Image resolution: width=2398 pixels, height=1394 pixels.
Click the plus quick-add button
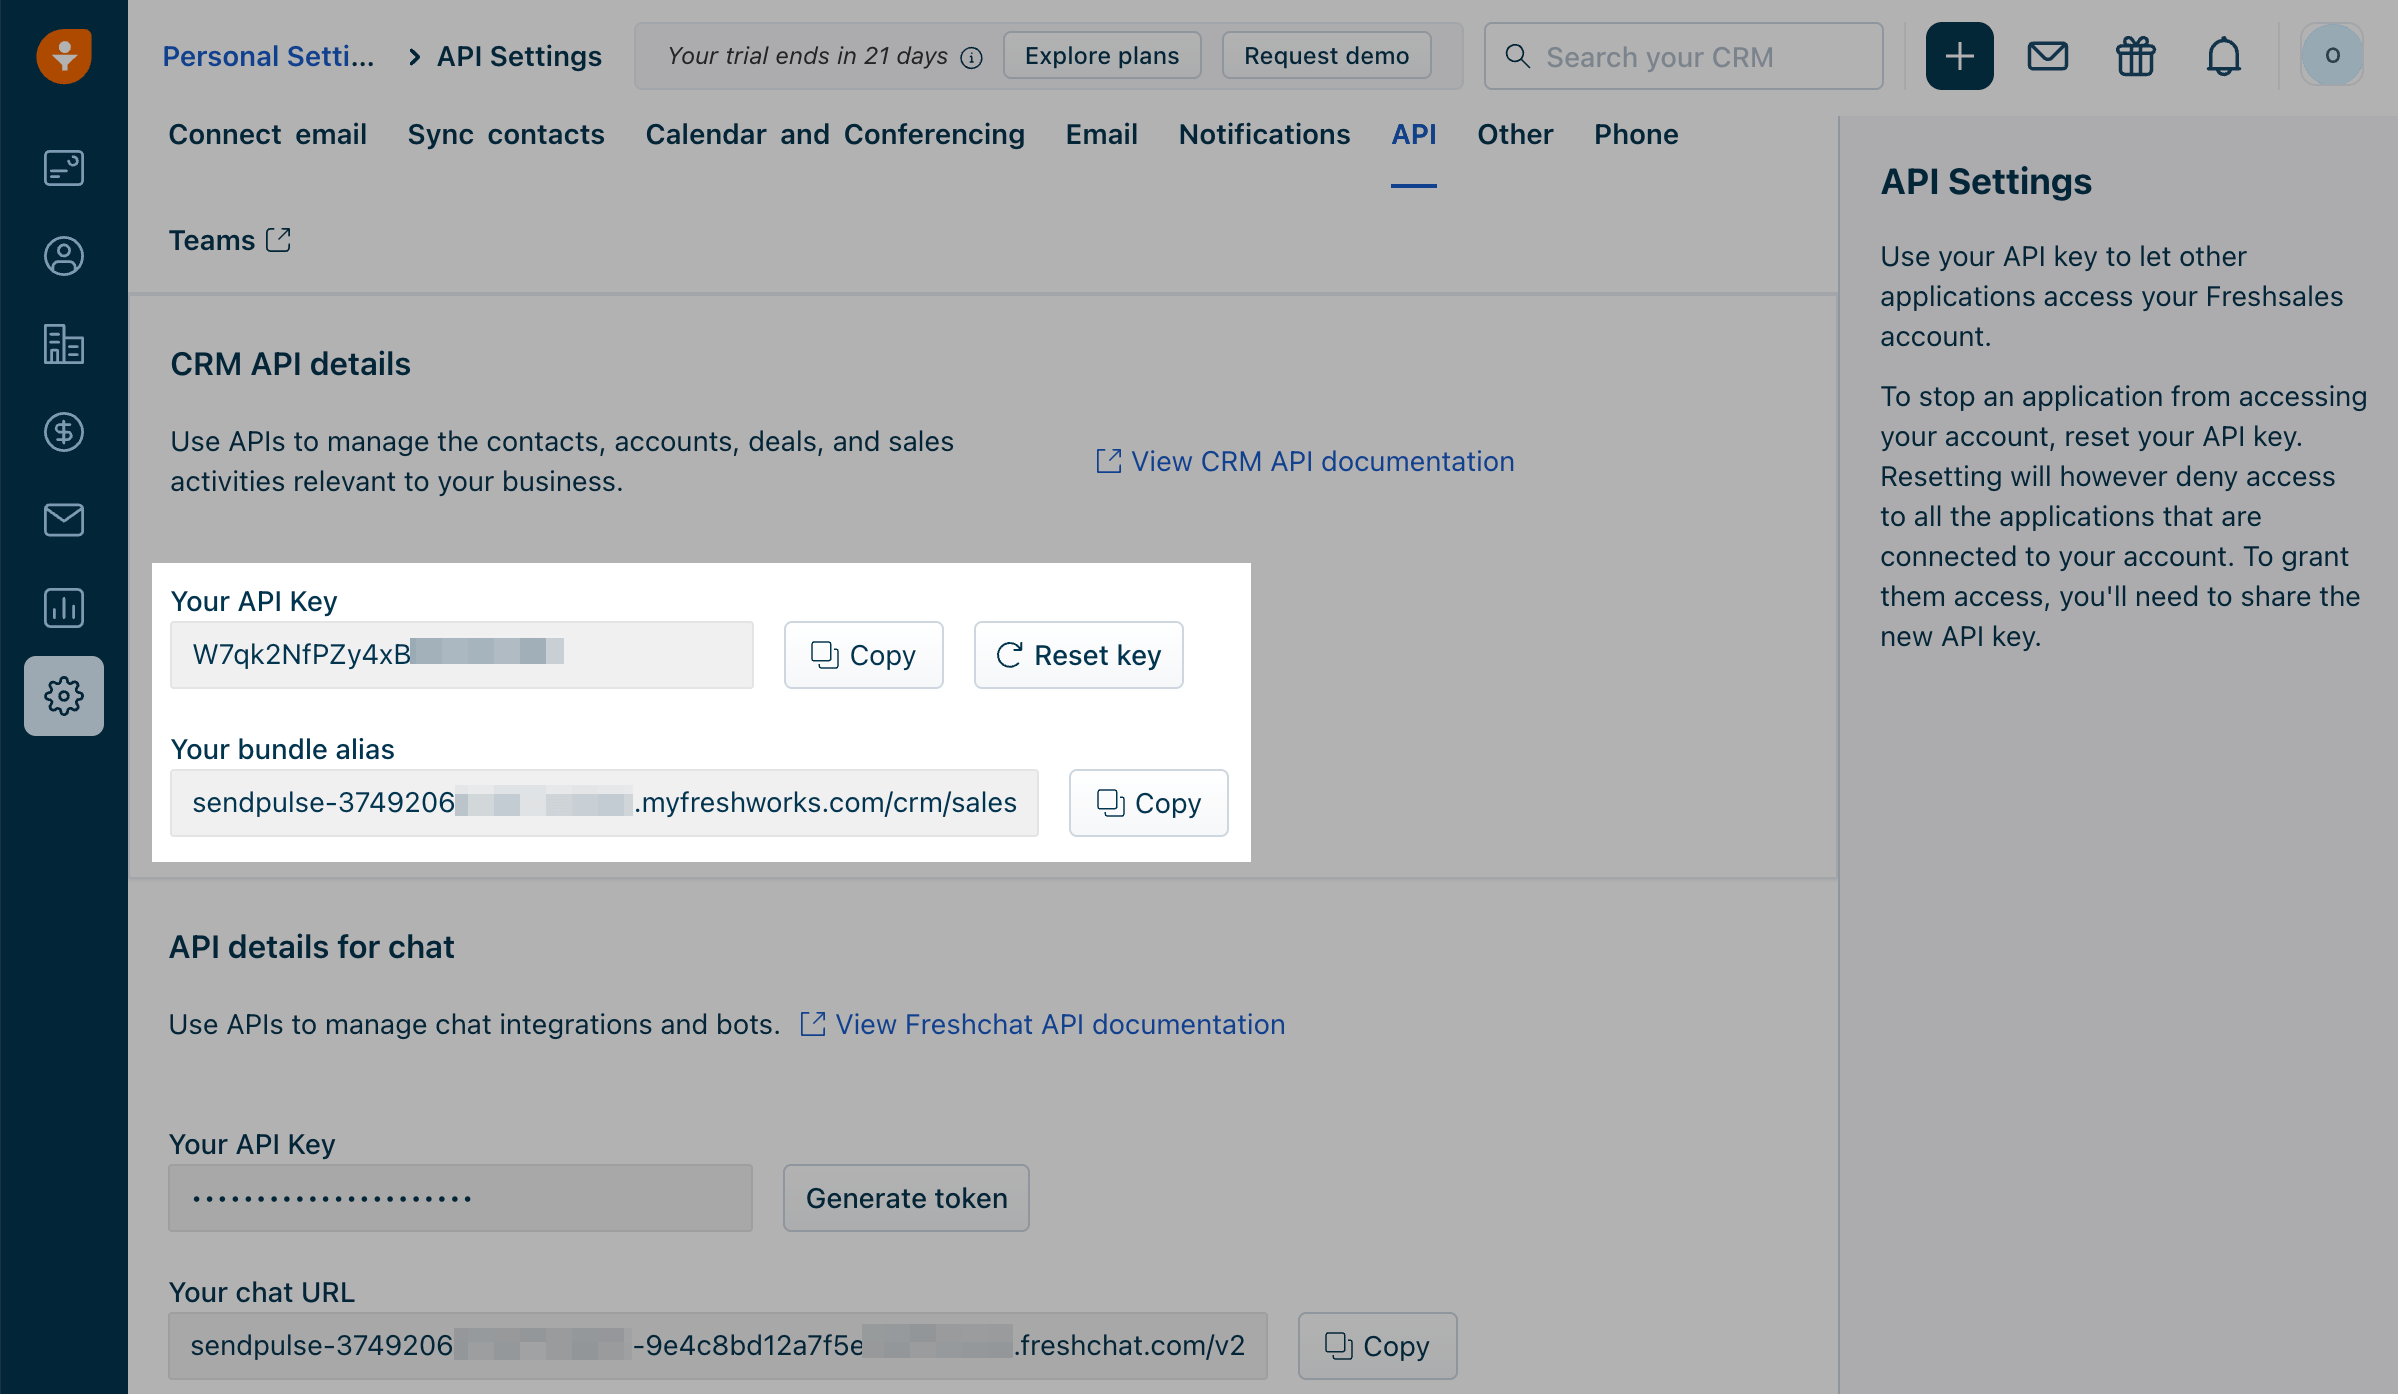coord(1959,56)
